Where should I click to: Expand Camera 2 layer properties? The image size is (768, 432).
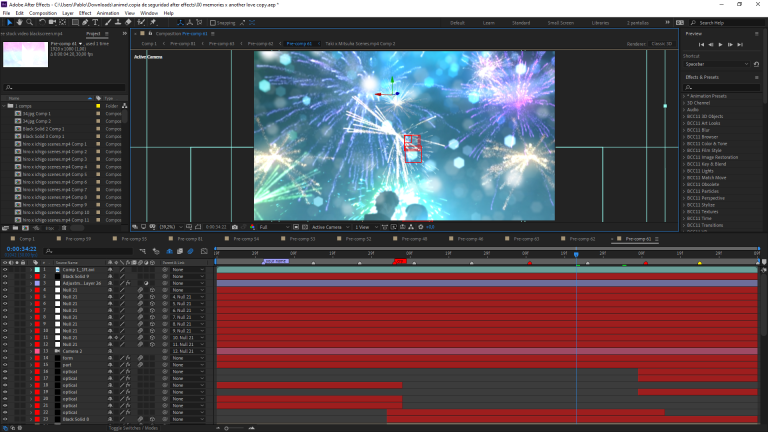pos(31,351)
